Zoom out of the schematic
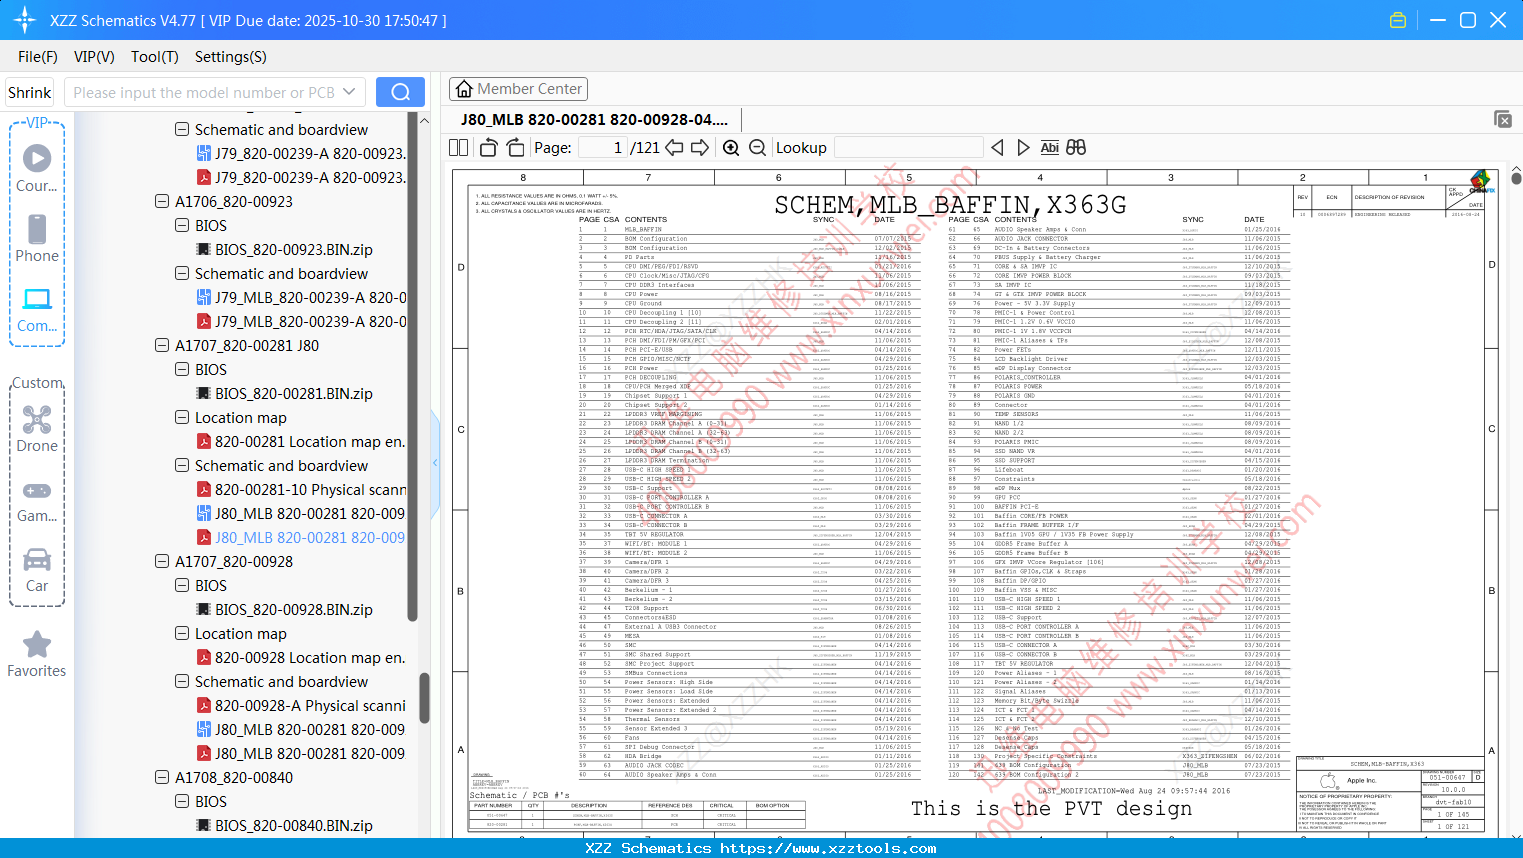Screen dimensions: 1523x858 758,148
